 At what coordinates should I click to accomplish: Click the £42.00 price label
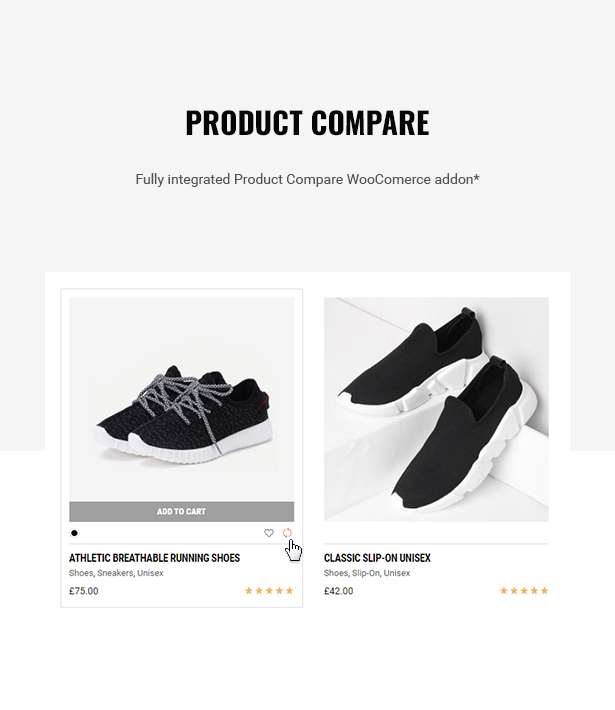(x=338, y=591)
